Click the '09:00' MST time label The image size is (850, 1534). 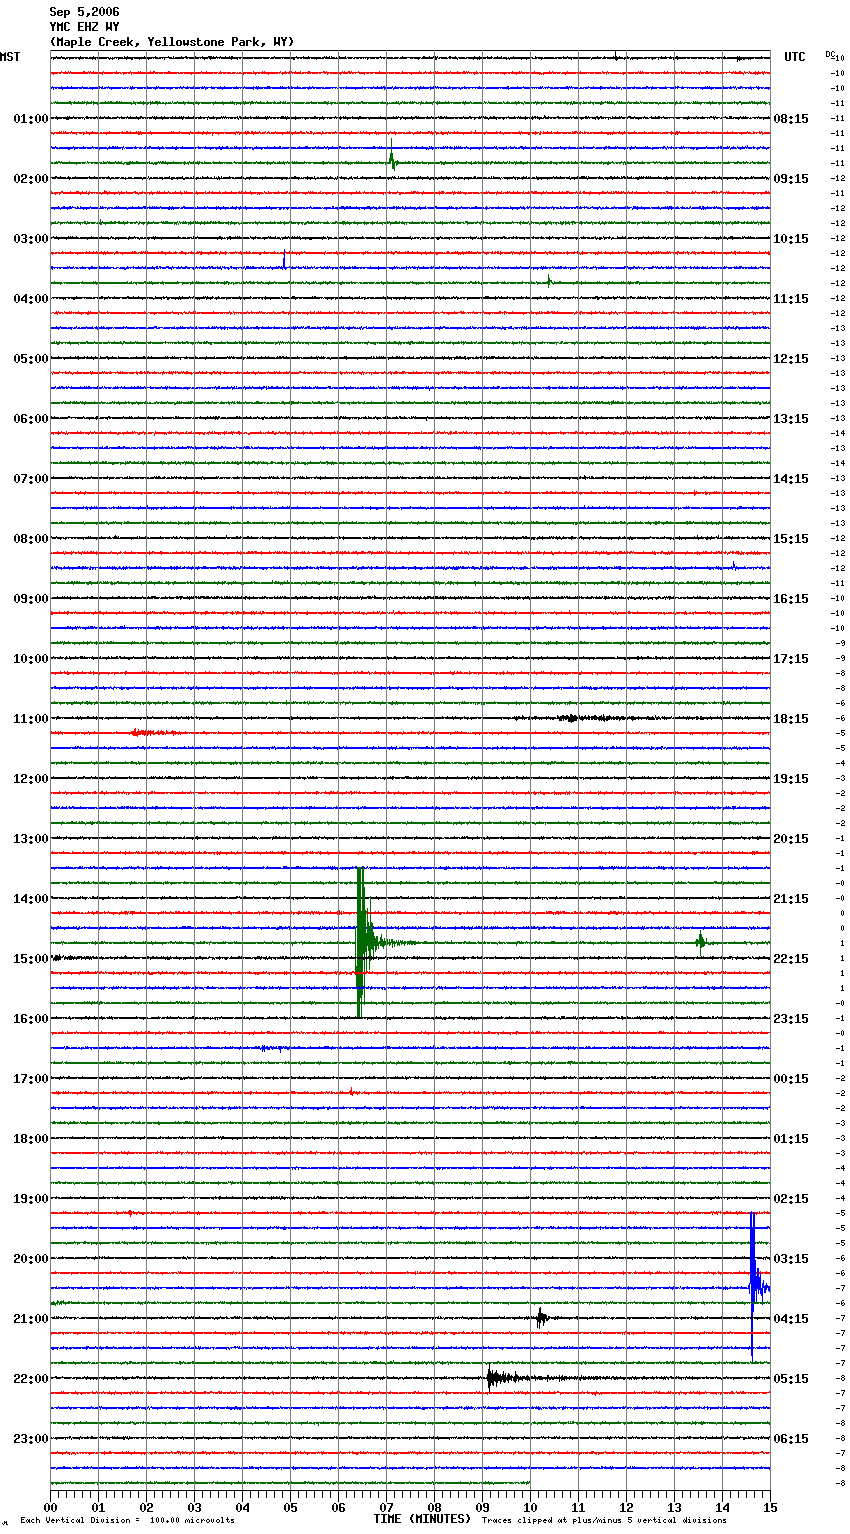point(30,599)
